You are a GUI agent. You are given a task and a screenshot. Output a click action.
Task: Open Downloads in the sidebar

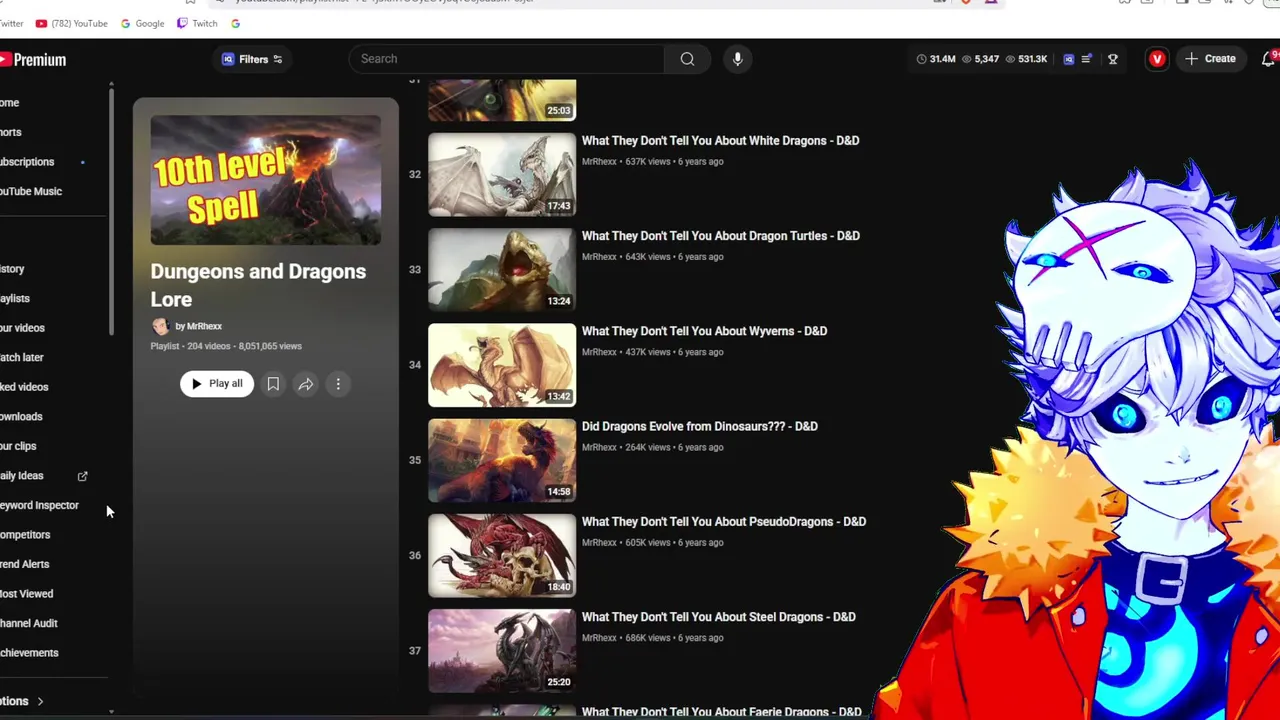click(x=21, y=416)
